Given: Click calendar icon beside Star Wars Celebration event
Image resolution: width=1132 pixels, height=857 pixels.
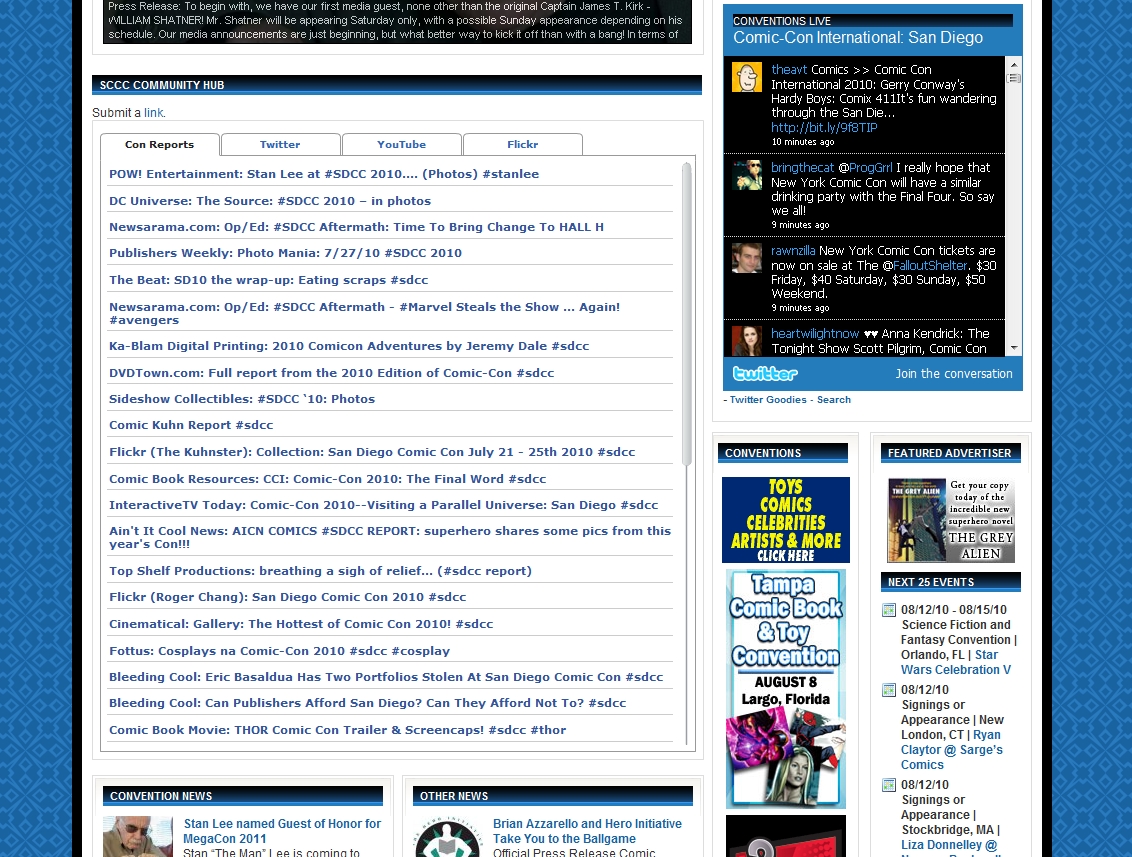Looking at the screenshot, I should point(889,610).
